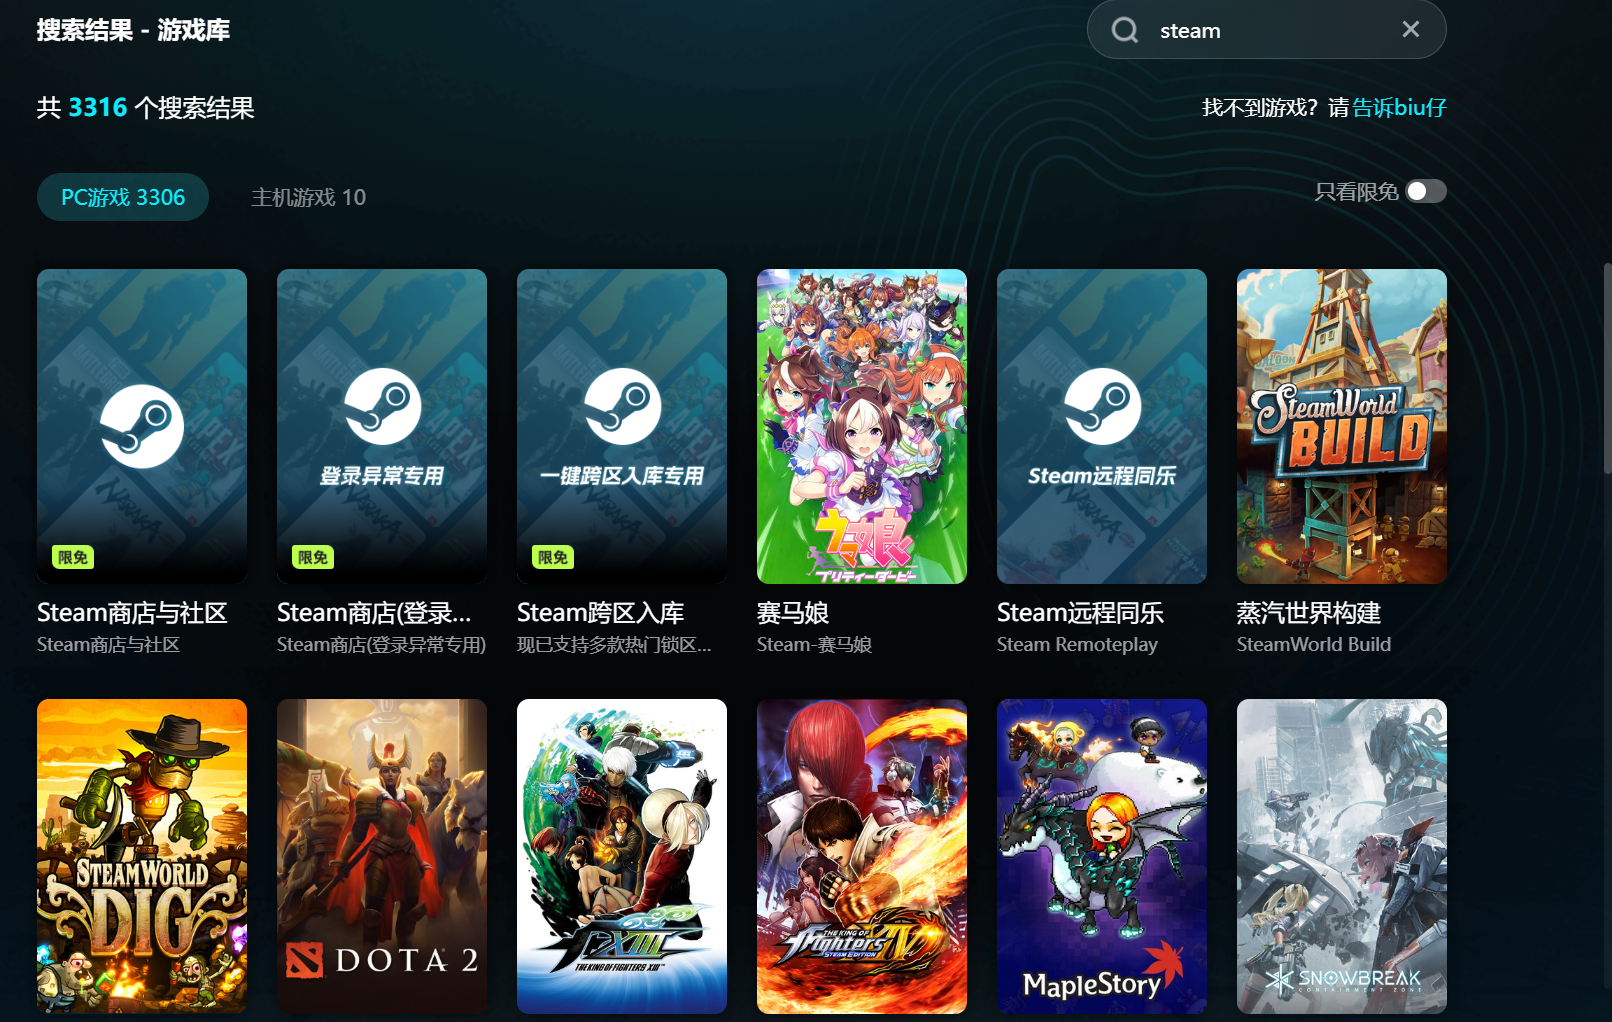Click the Steam Remoteplay subtitle

[1077, 645]
